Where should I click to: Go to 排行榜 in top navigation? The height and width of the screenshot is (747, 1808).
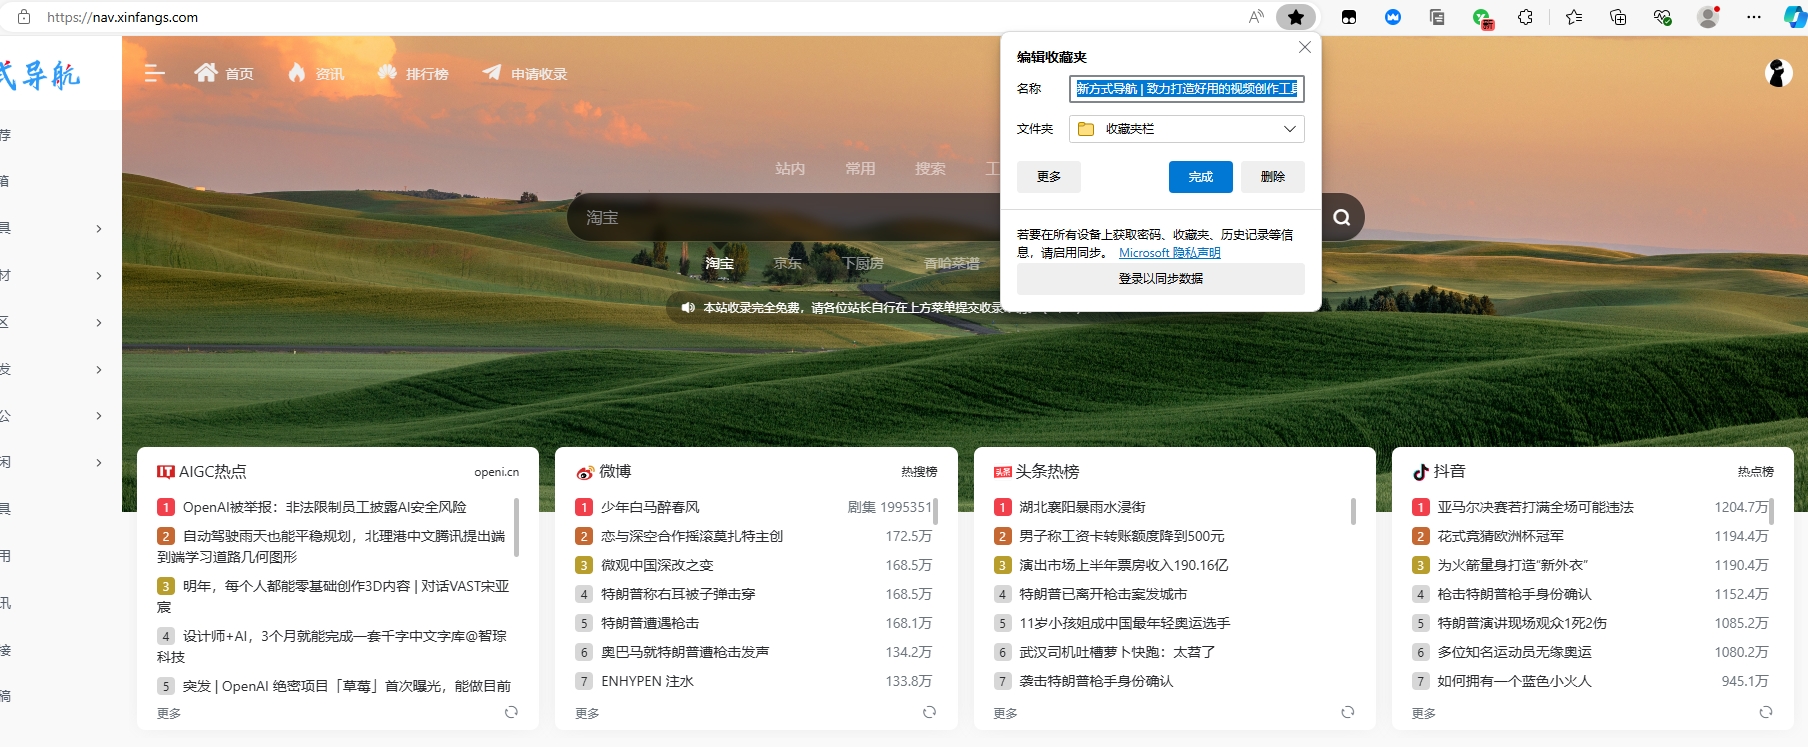[414, 73]
